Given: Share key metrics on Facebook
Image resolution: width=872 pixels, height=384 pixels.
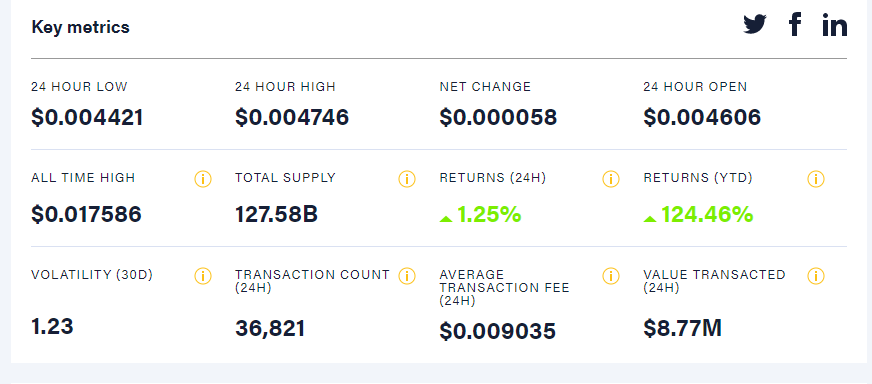Looking at the screenshot, I should [x=795, y=24].
